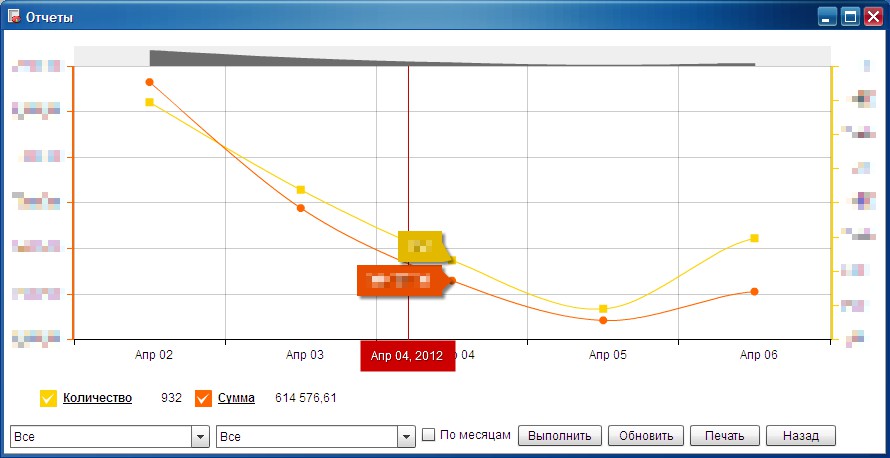The height and width of the screenshot is (458, 890).
Task: Click the orange Сумма value tooltip
Action: point(402,280)
